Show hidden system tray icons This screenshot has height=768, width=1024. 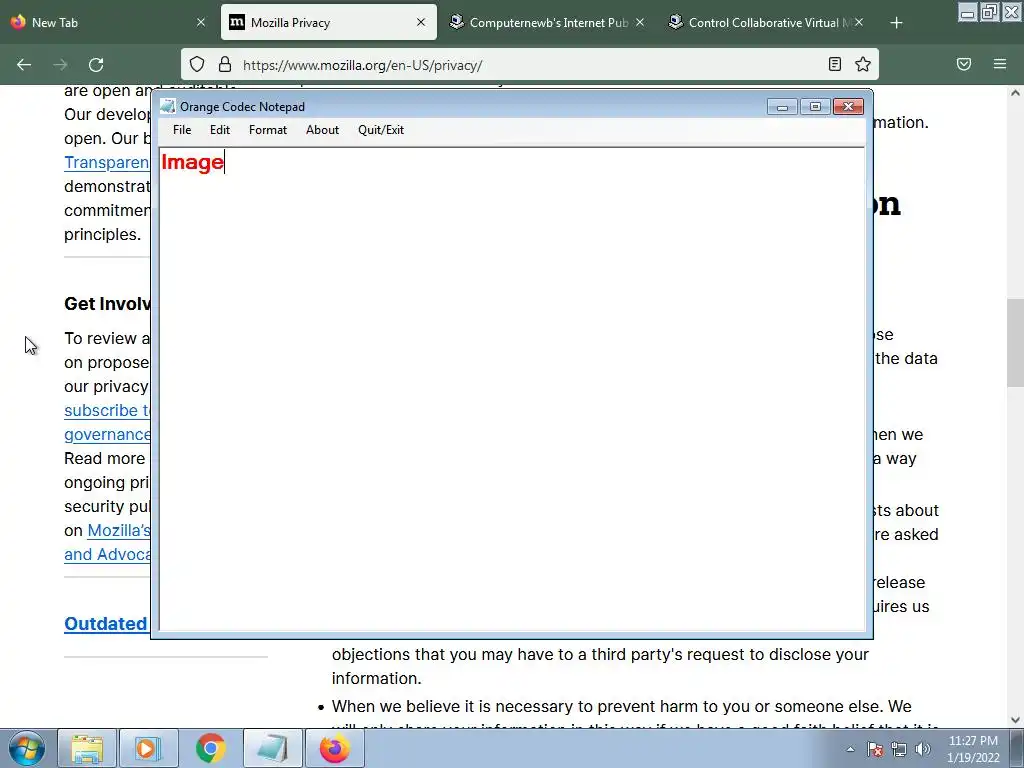pos(850,749)
